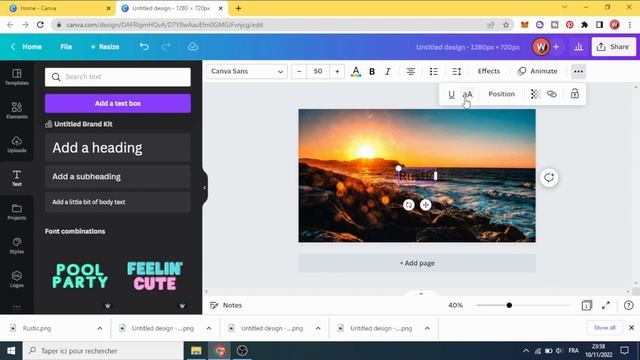Screen dimensions: 640x360
Task: Click the zoom slider handle
Action: pos(509,305)
